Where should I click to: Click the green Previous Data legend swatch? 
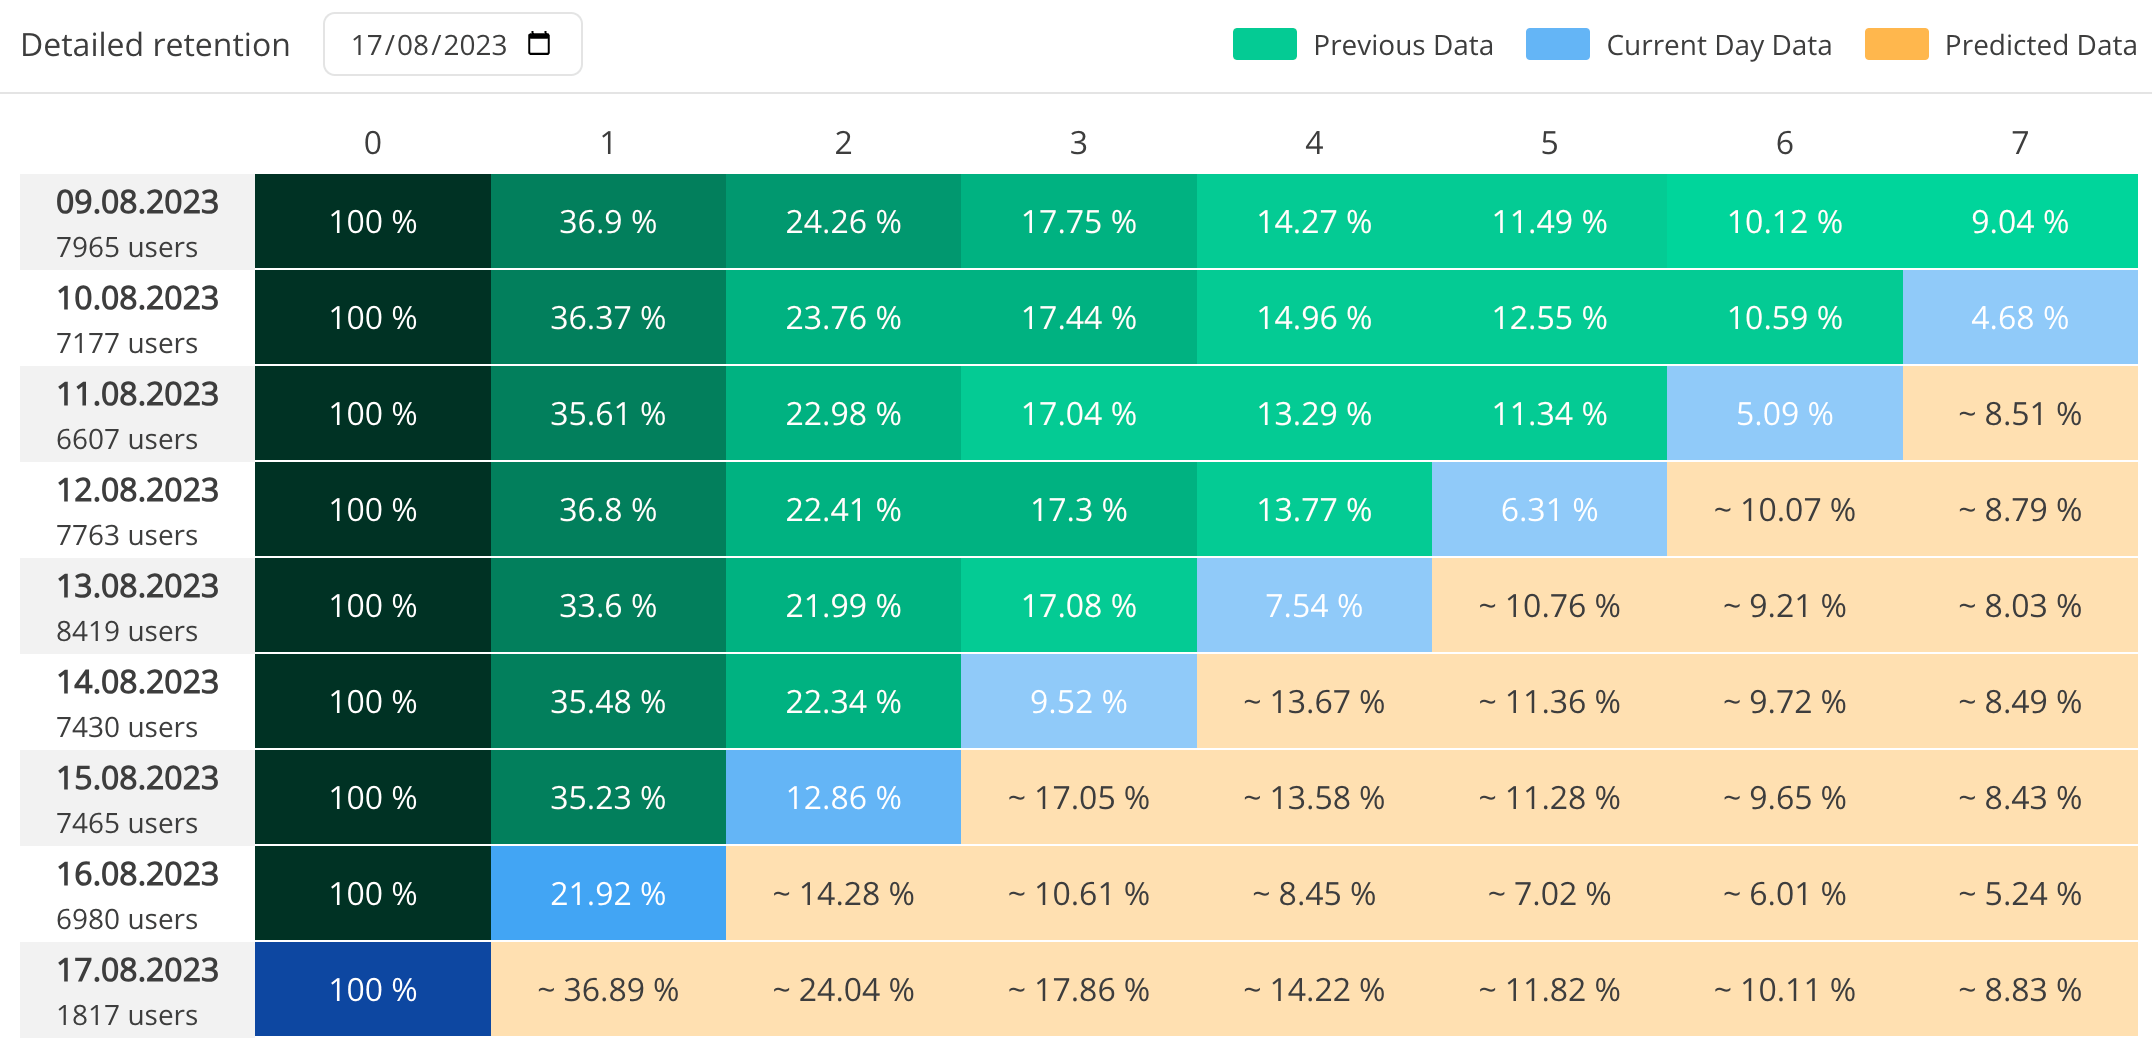(x=1263, y=44)
